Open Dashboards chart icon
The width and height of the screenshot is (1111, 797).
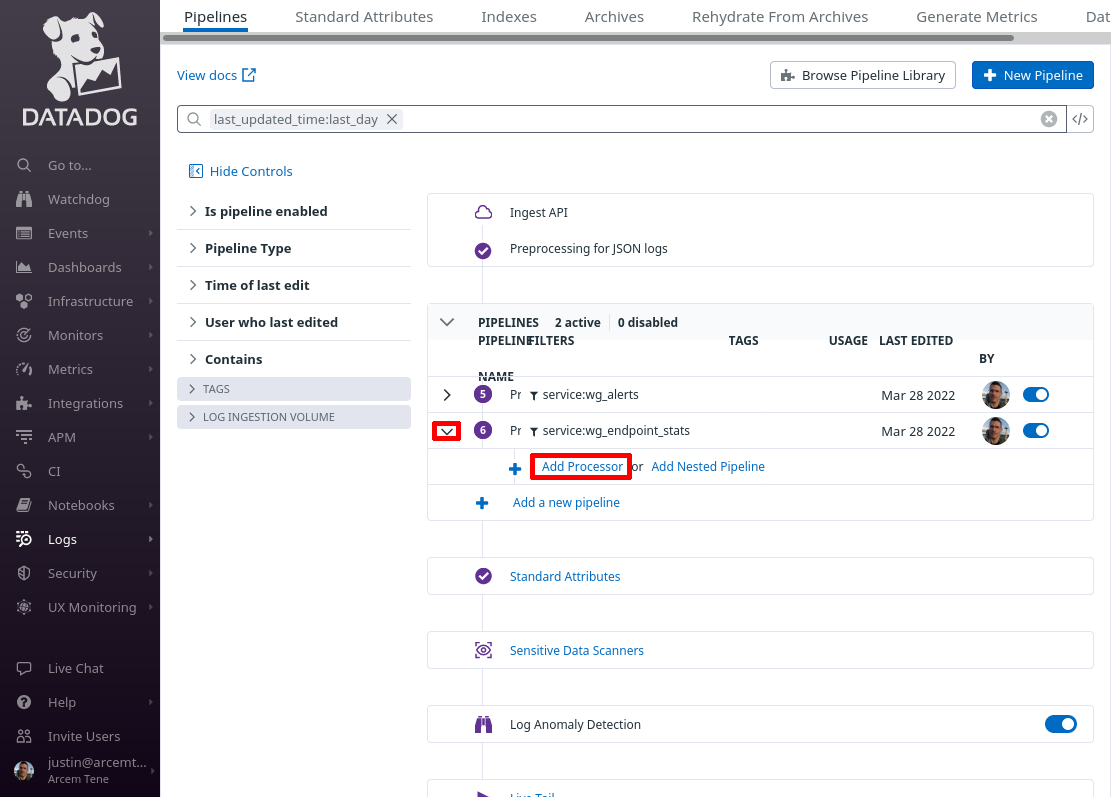[24, 267]
